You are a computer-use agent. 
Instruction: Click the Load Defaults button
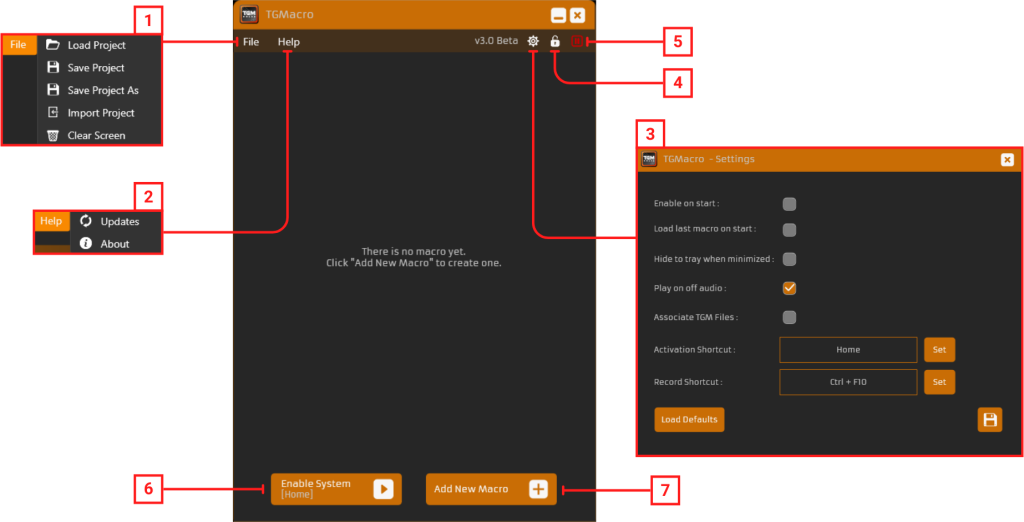(689, 420)
